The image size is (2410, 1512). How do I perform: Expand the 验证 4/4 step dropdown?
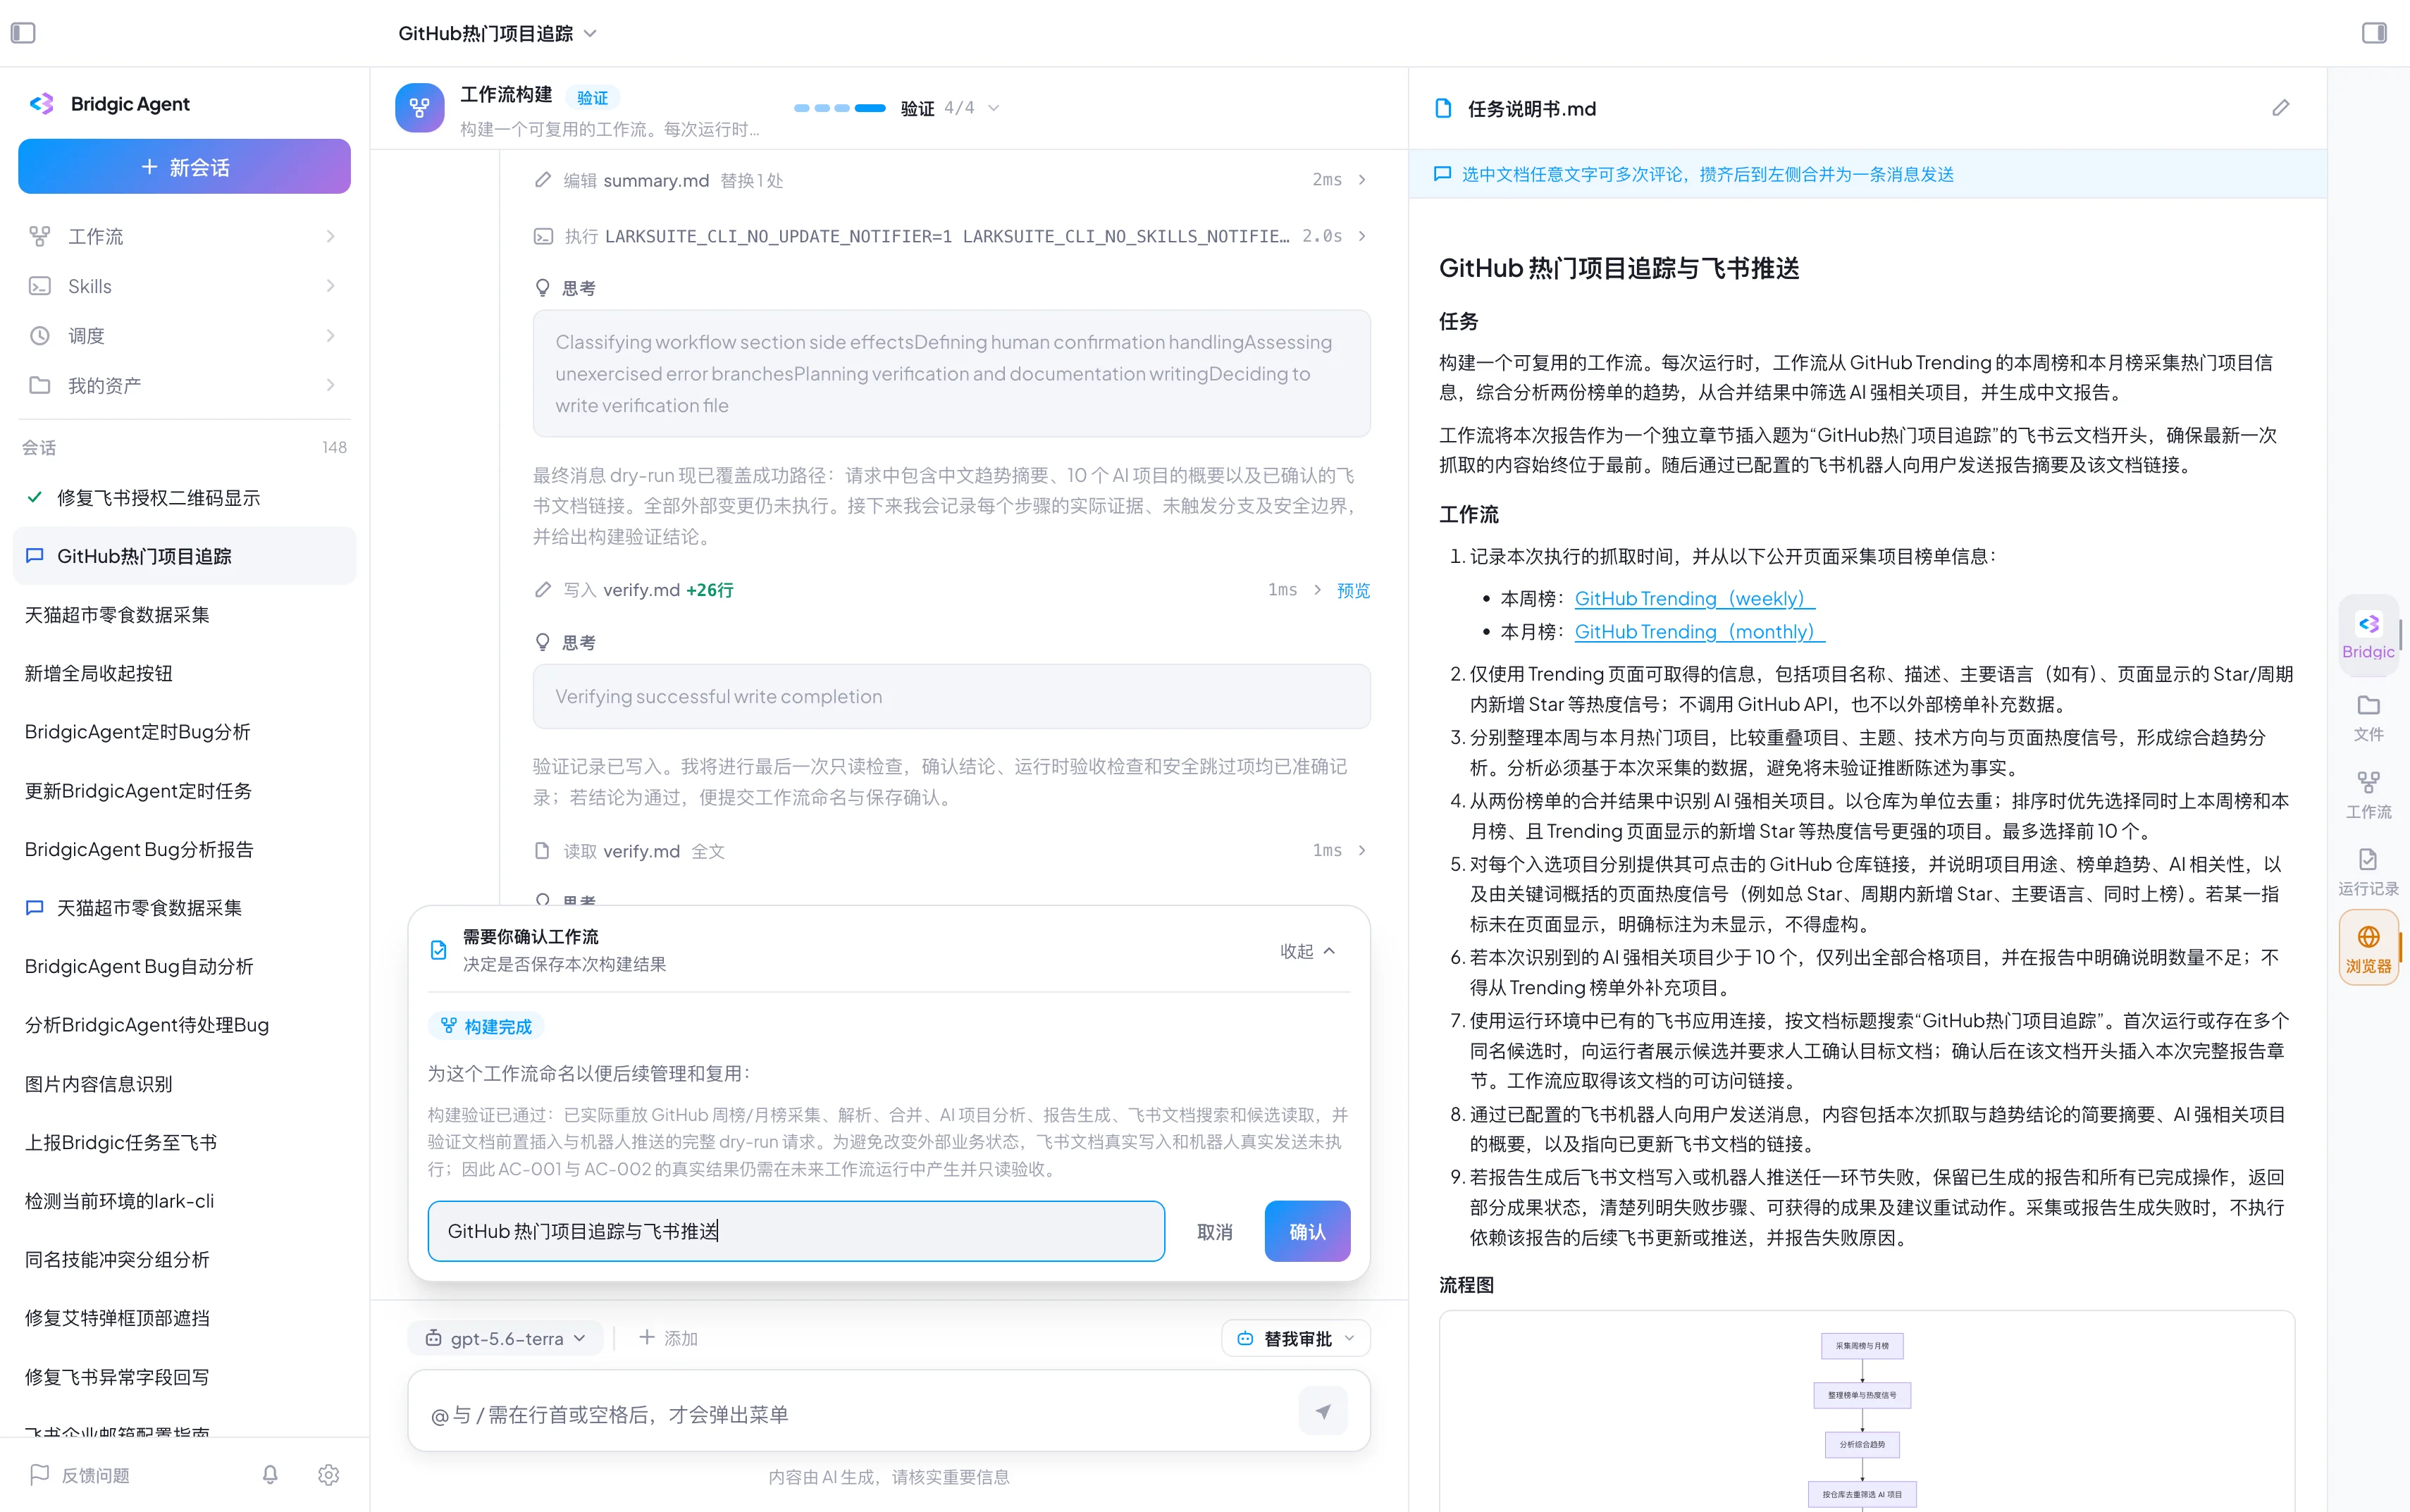pos(993,108)
